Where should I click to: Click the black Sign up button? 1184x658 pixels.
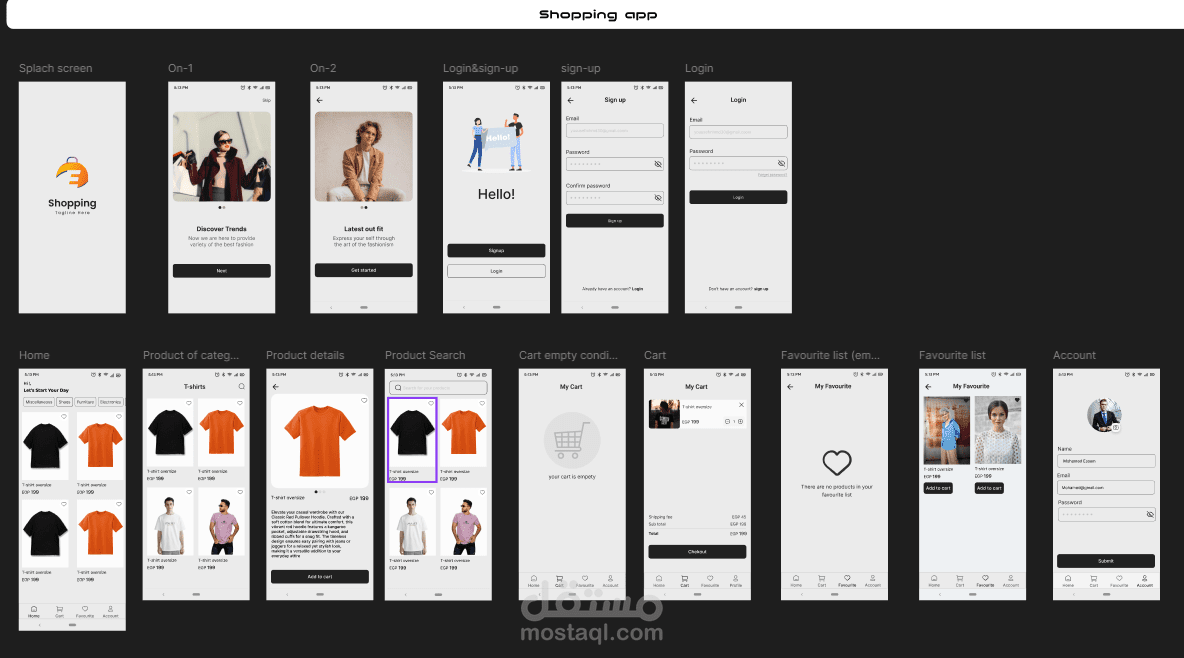click(615, 221)
